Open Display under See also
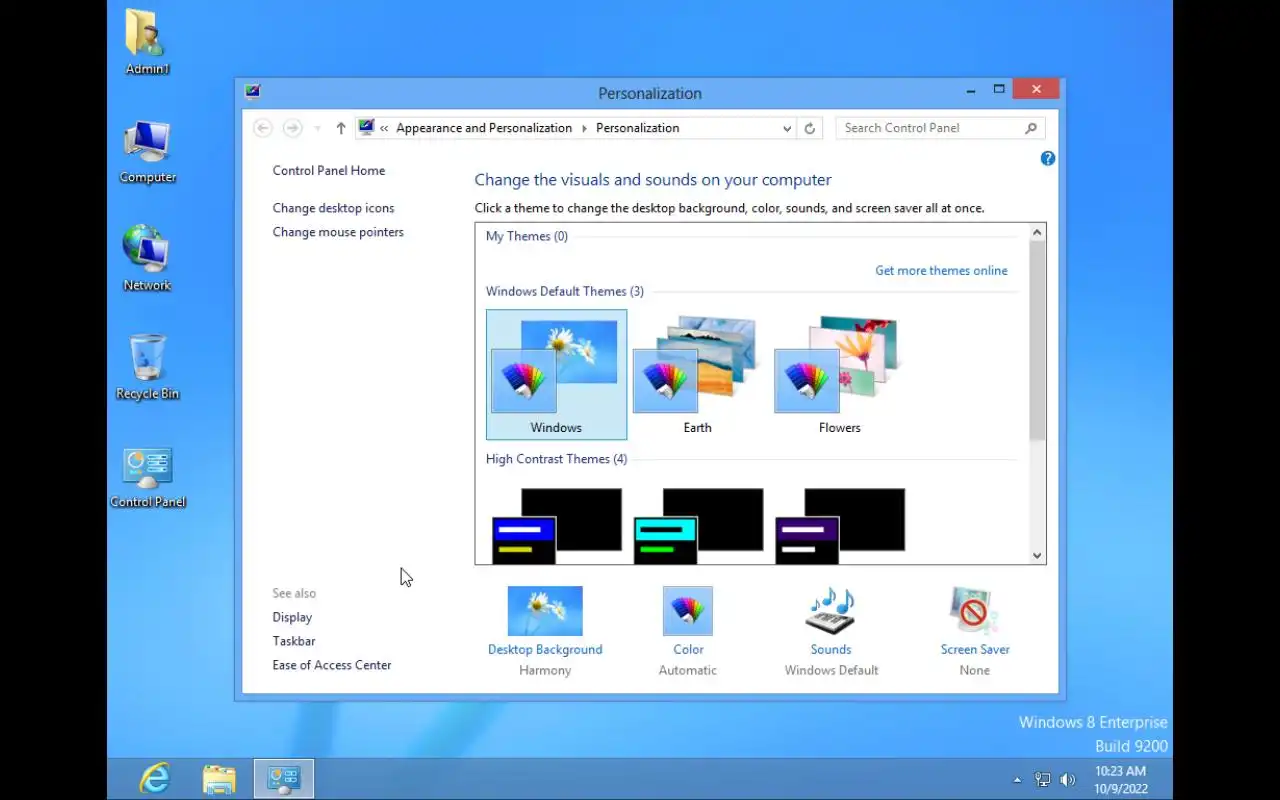The width and height of the screenshot is (1280, 800). pyautogui.click(x=292, y=618)
